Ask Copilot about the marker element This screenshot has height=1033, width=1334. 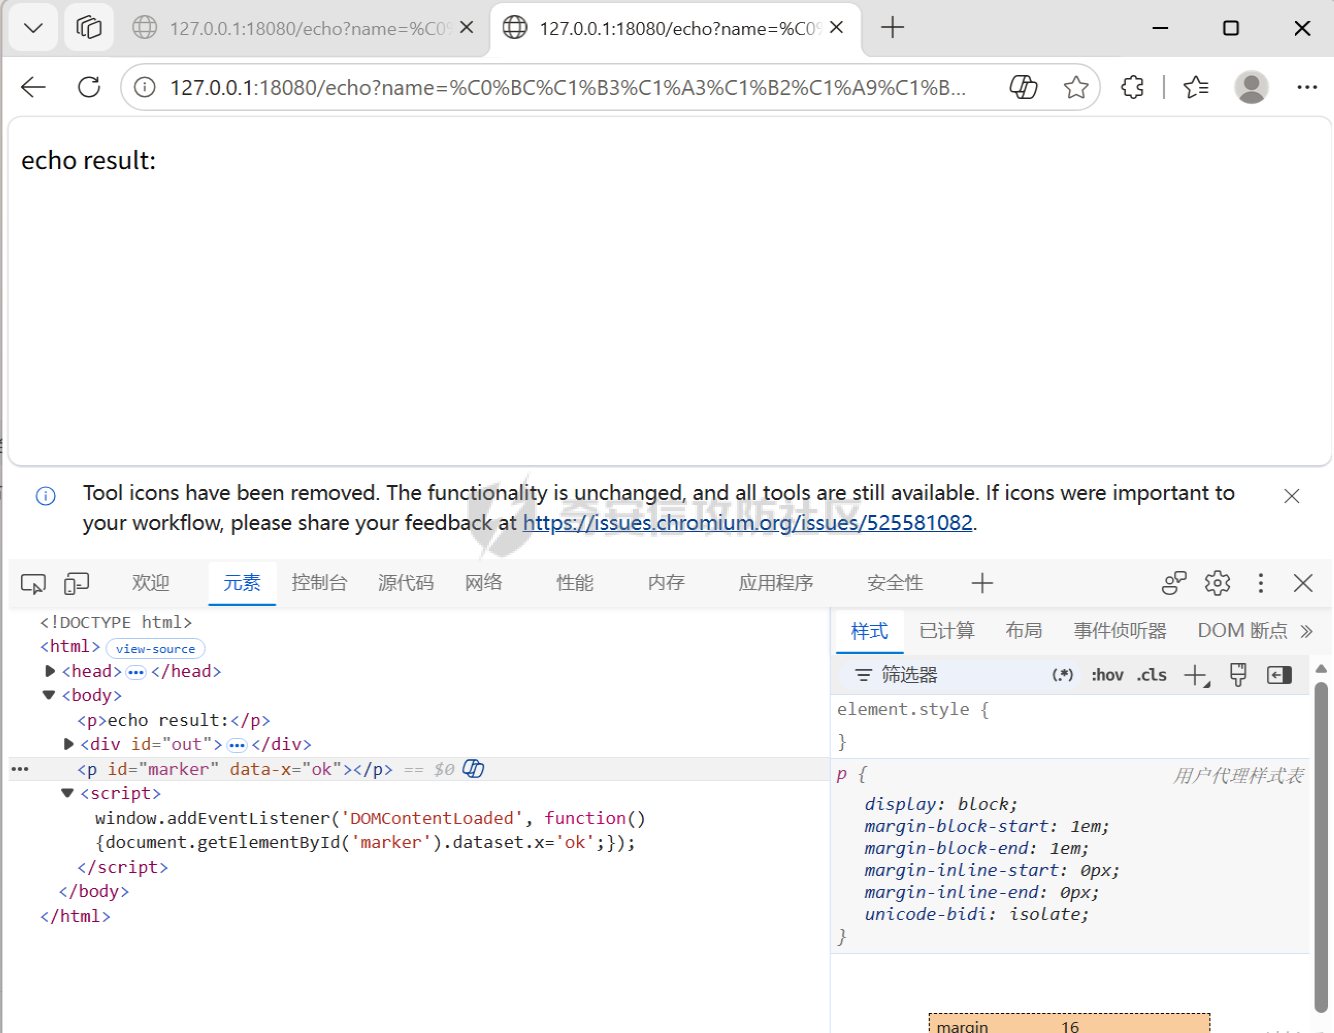pos(473,769)
